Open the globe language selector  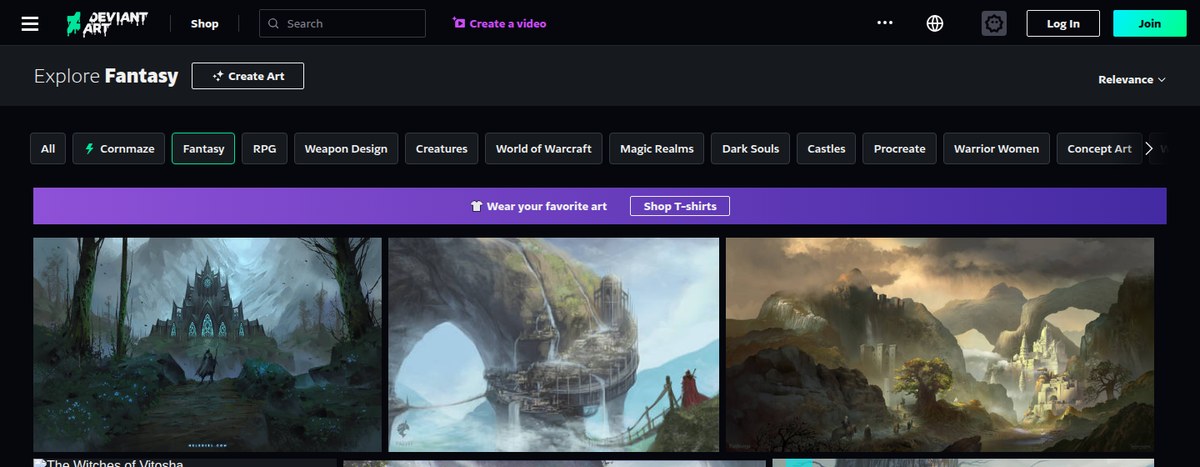click(935, 23)
